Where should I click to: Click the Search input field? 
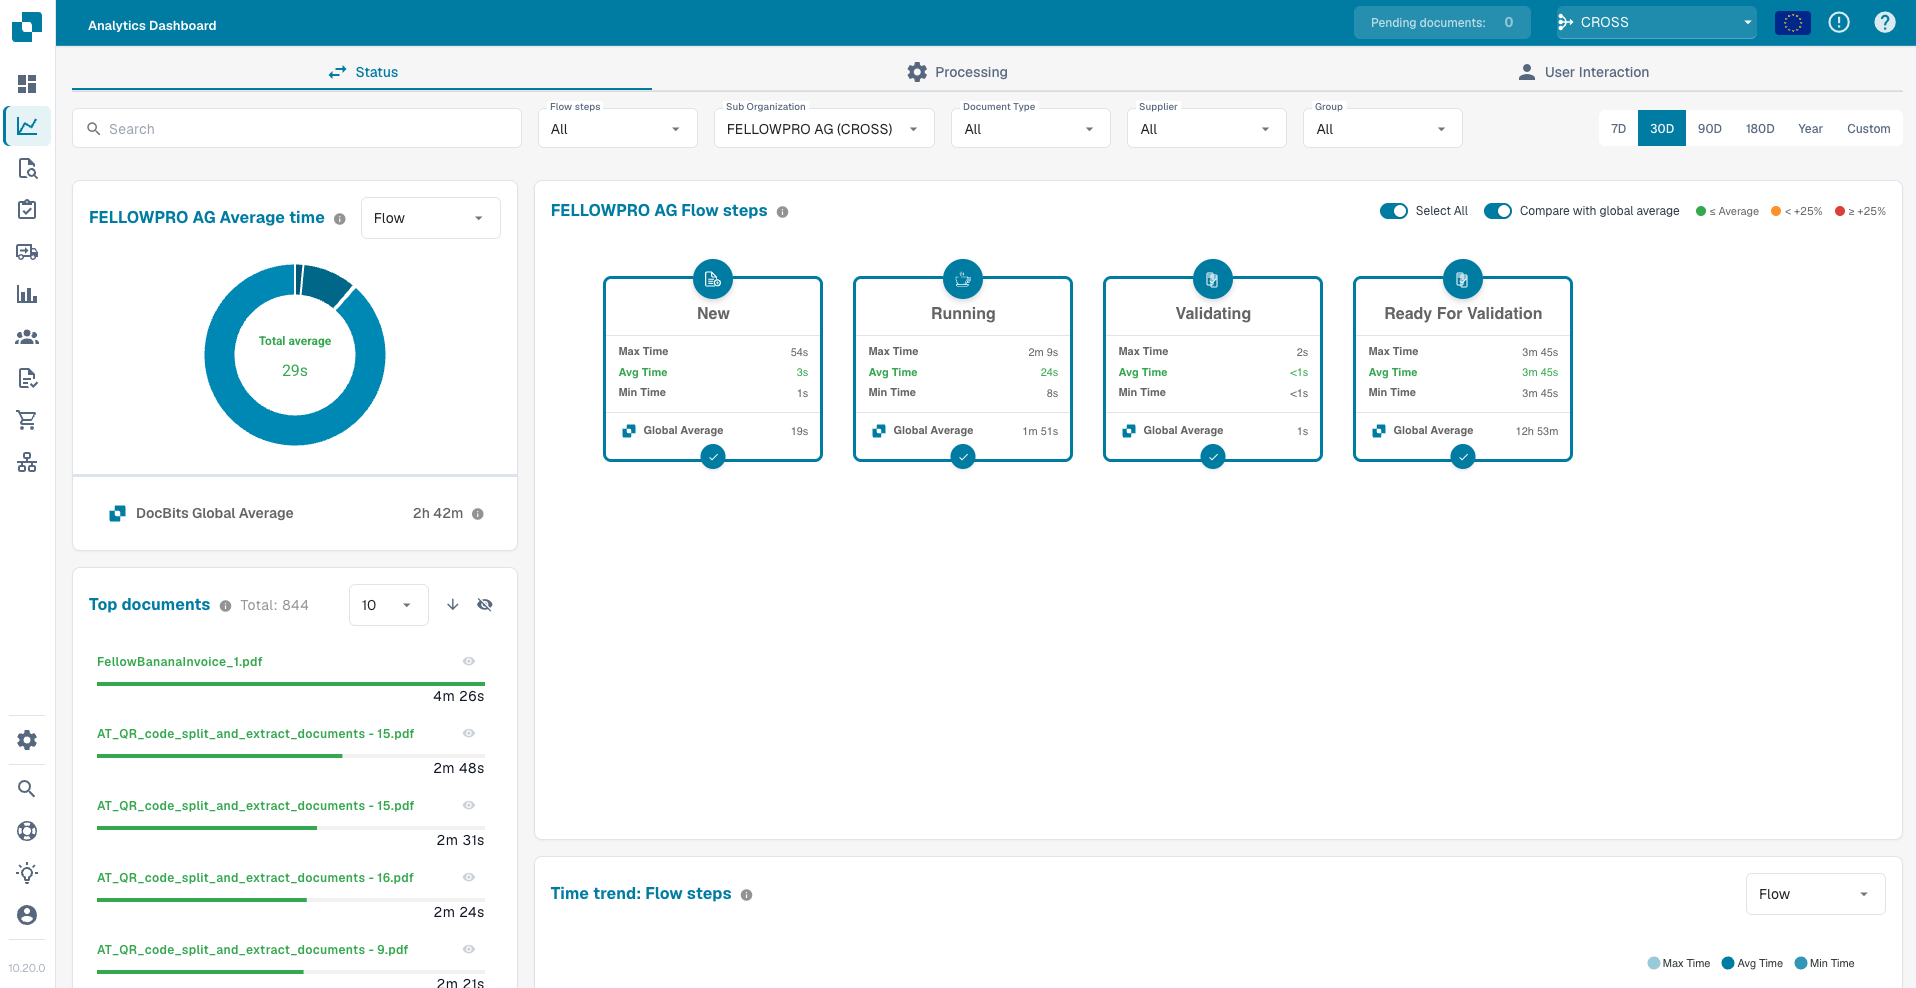pos(297,129)
